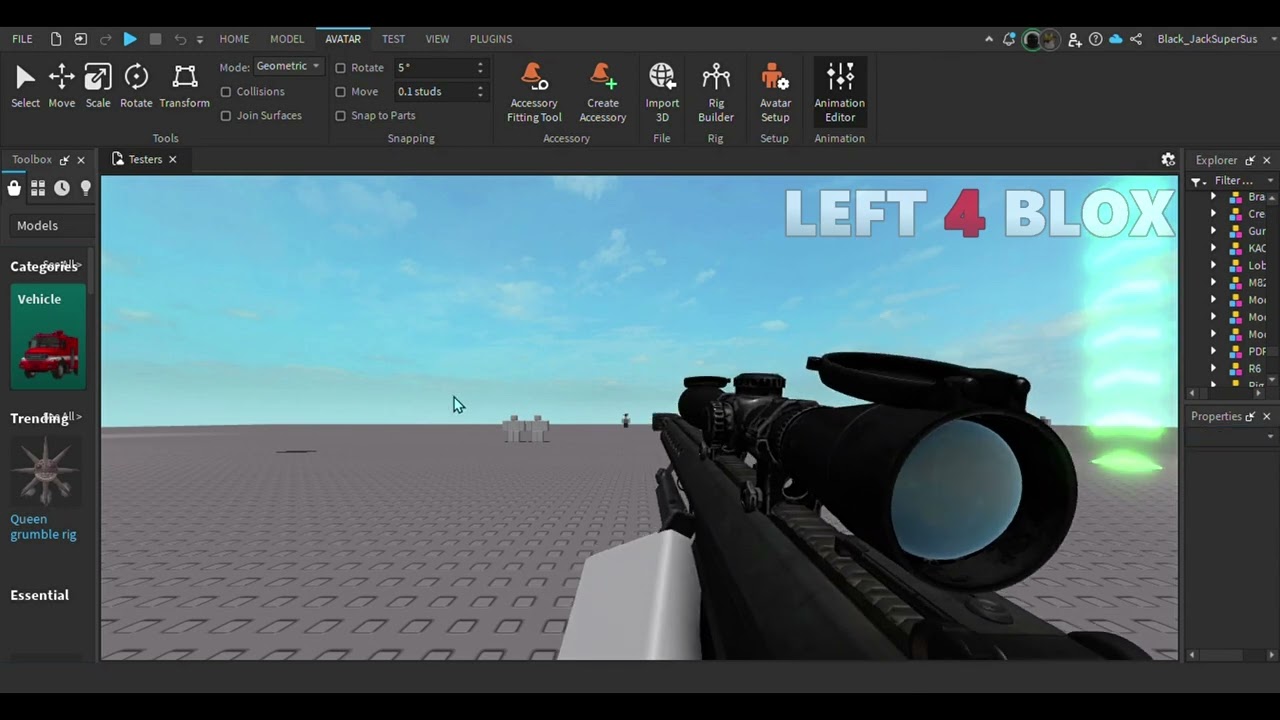
Task: Click the open-place icon next to New
Action: click(x=81, y=39)
